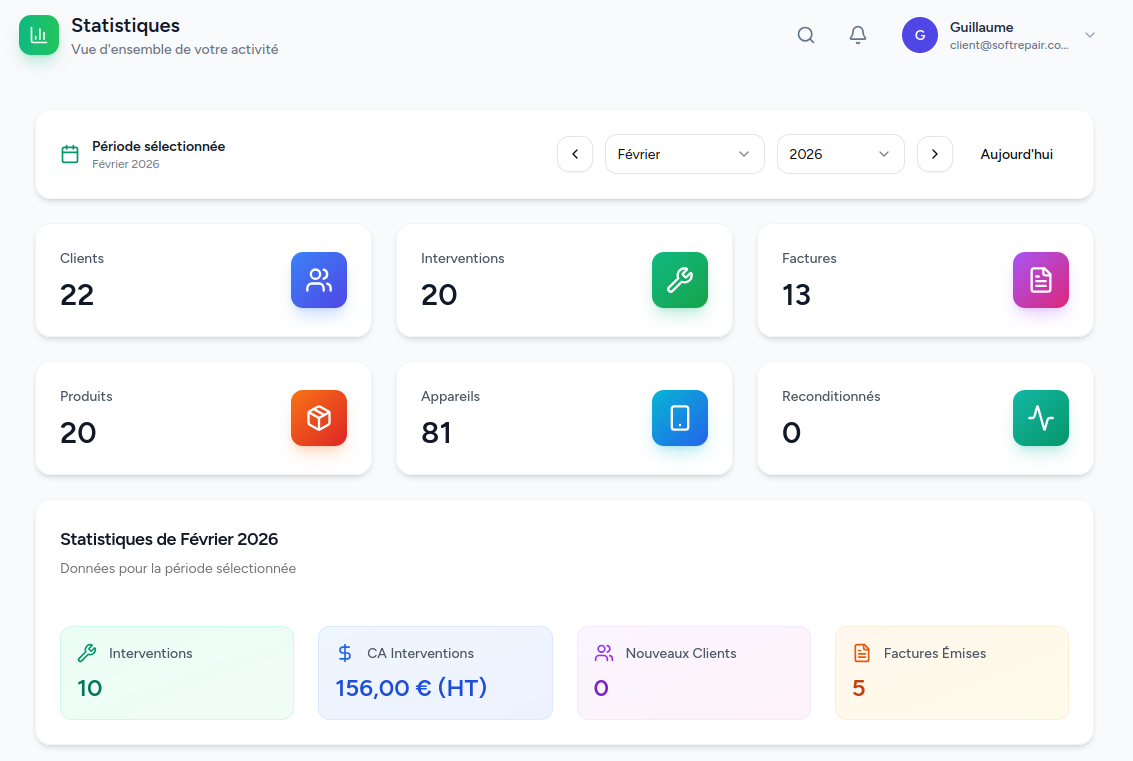Click the Factures document icon
This screenshot has height=761, width=1133.
[x=1040, y=280]
